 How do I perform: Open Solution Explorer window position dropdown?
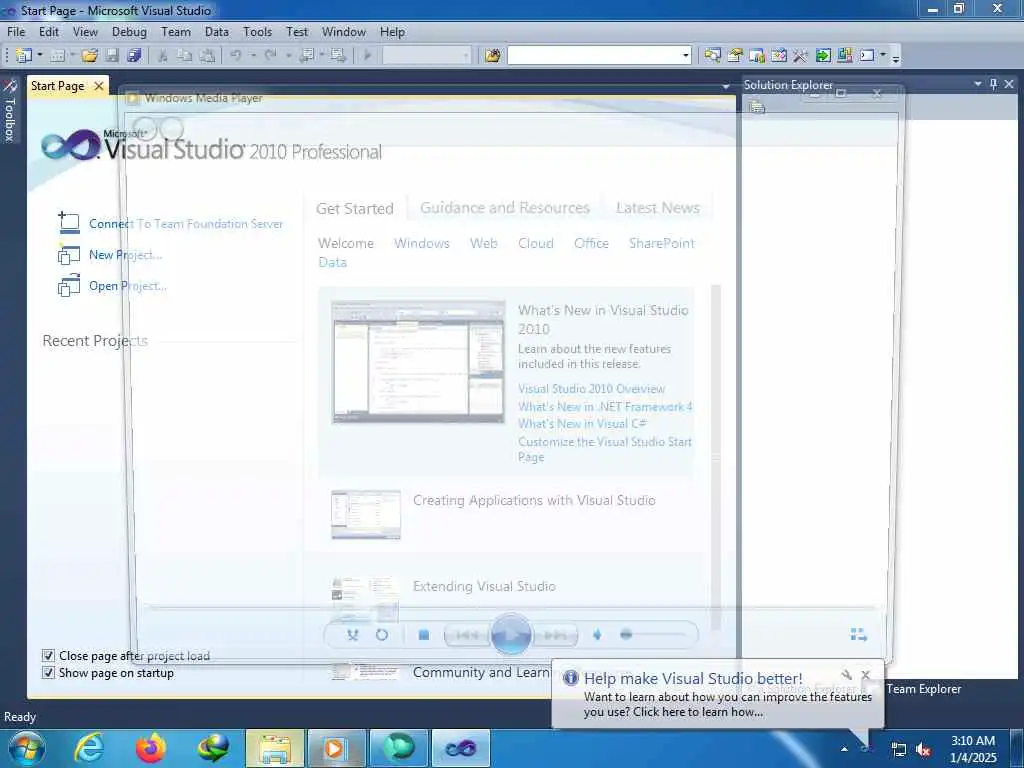pos(978,84)
